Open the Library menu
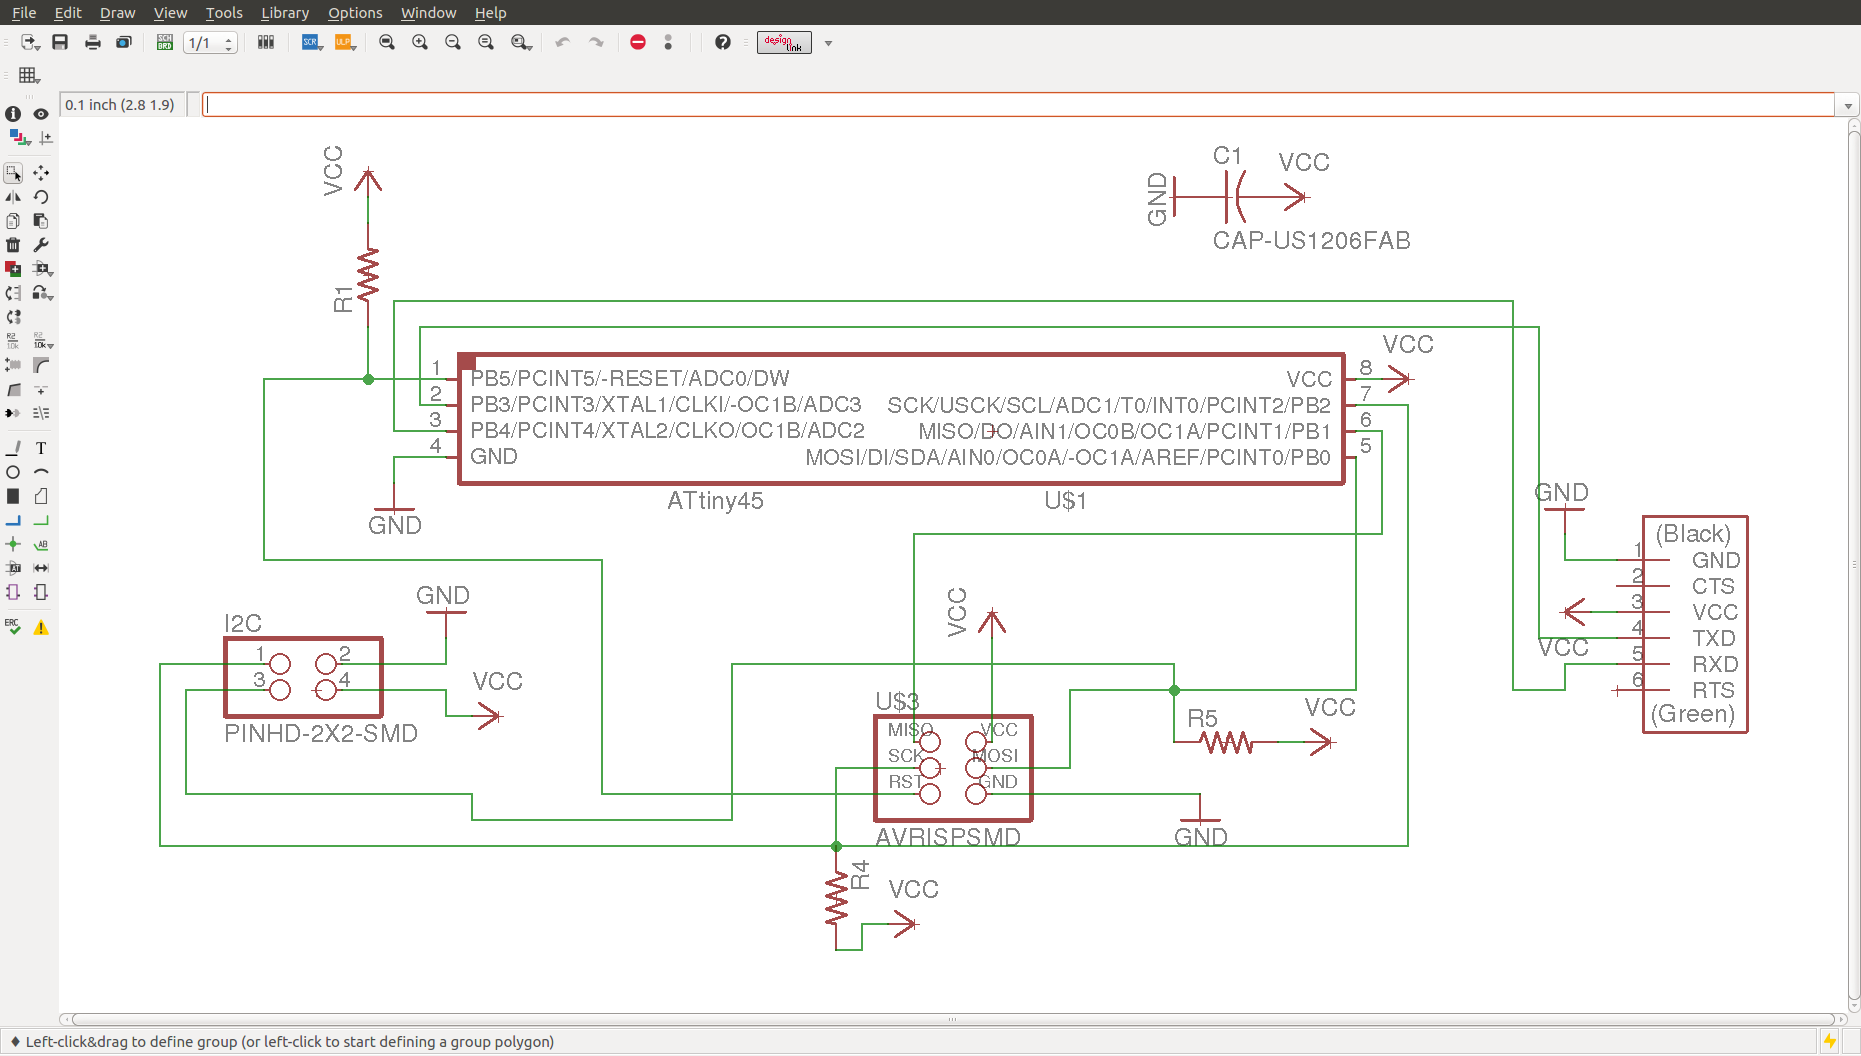Image resolution: width=1861 pixels, height=1056 pixels. [x=285, y=12]
